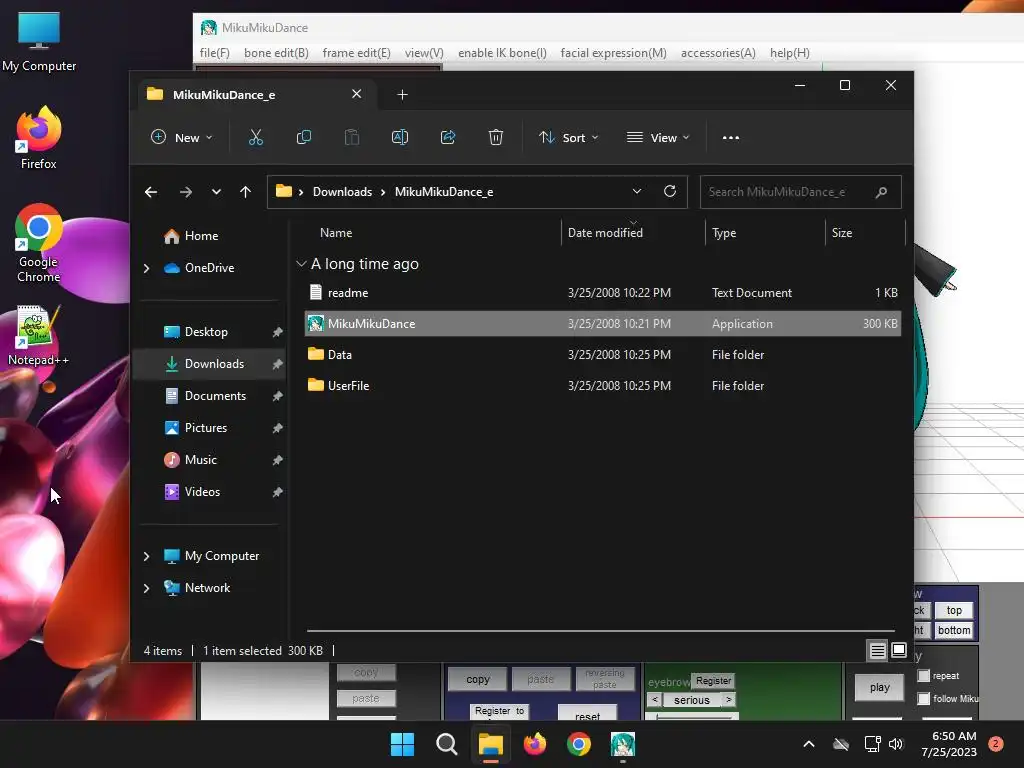Viewport: 1024px width, 768px height.
Task: Click the Cut icon in Explorer toolbar
Action: pyautogui.click(x=255, y=137)
